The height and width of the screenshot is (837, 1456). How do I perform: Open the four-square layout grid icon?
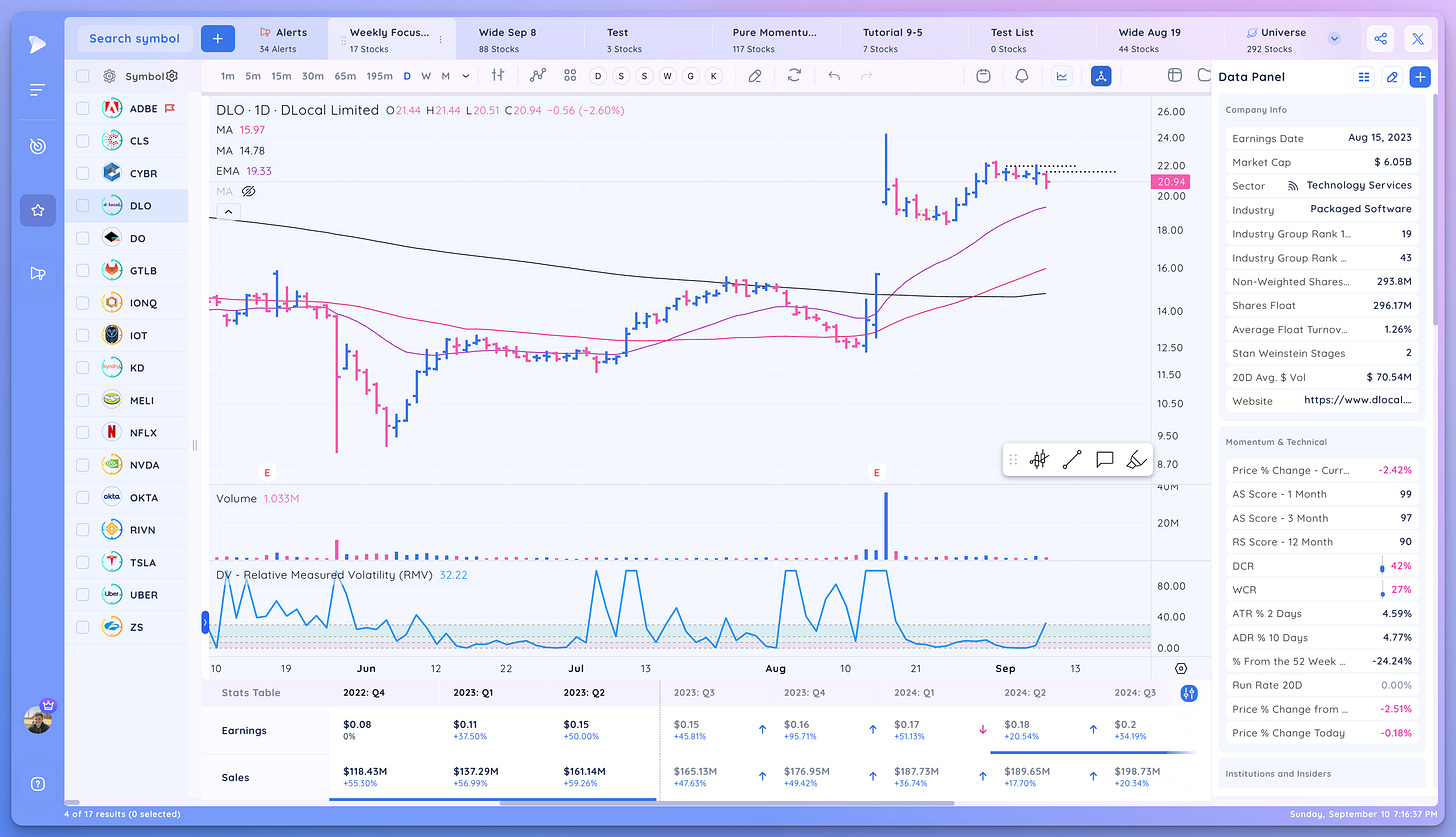pyautogui.click(x=570, y=75)
